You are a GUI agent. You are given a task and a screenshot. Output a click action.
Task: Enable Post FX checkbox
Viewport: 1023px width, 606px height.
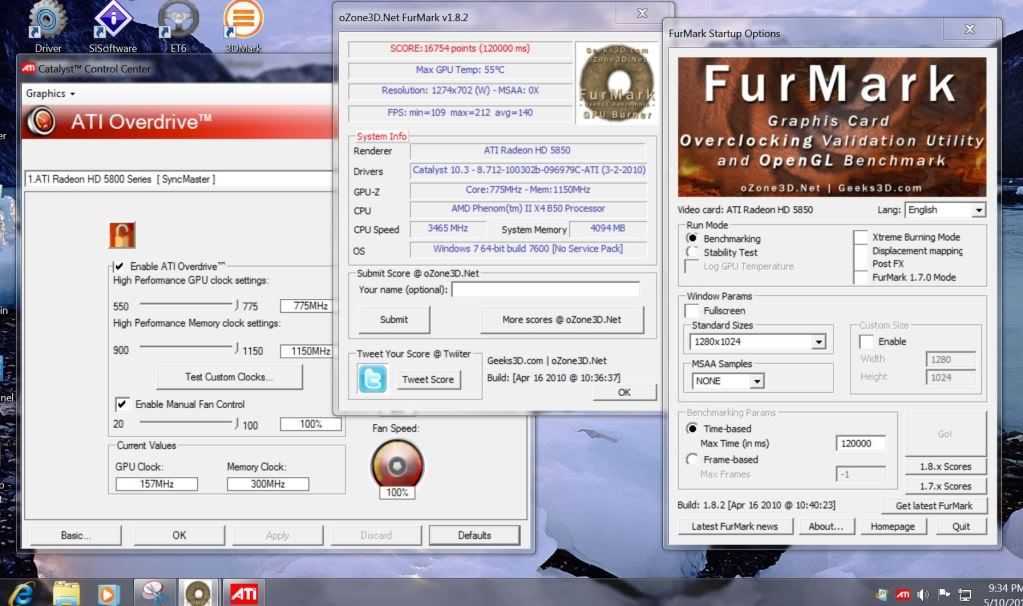point(861,264)
